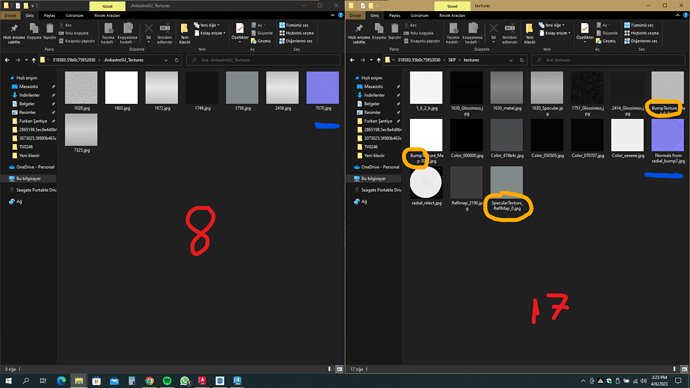Image resolution: width=690 pixels, height=388 pixels.
Task: Click search box in left window
Action: pos(264,60)
